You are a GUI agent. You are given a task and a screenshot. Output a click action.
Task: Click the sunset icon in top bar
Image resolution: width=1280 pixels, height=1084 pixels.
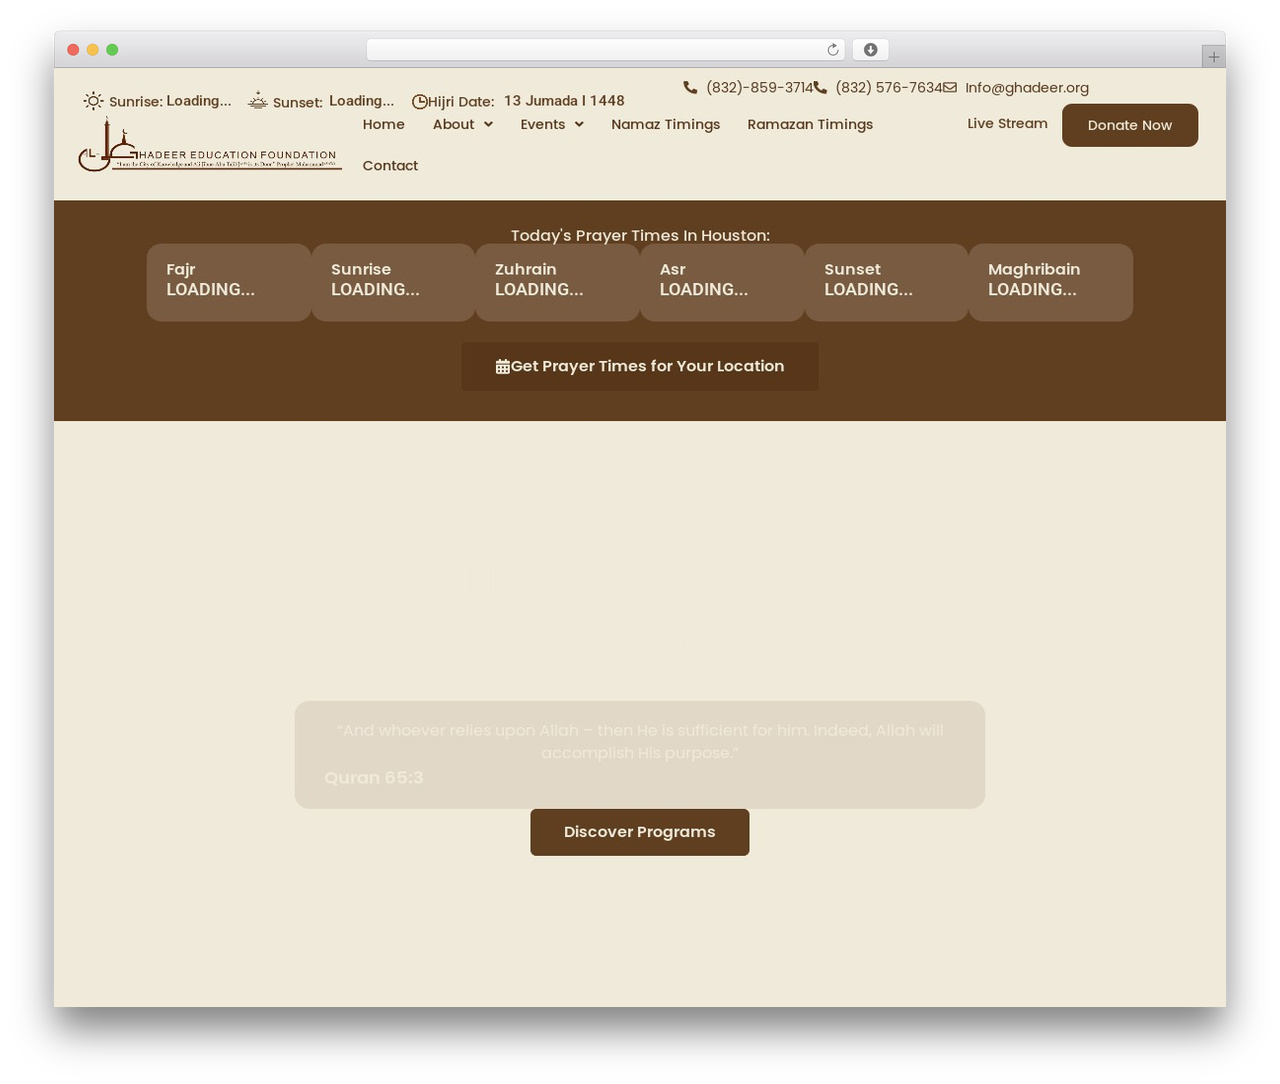pos(258,100)
